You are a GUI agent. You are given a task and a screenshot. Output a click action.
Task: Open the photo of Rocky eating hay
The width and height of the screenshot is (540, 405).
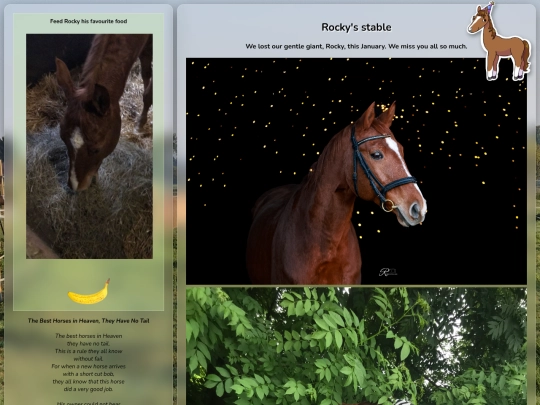click(89, 146)
